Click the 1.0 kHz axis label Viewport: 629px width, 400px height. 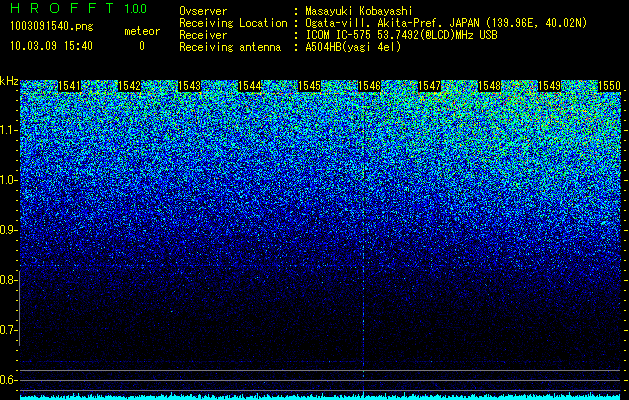7,181
